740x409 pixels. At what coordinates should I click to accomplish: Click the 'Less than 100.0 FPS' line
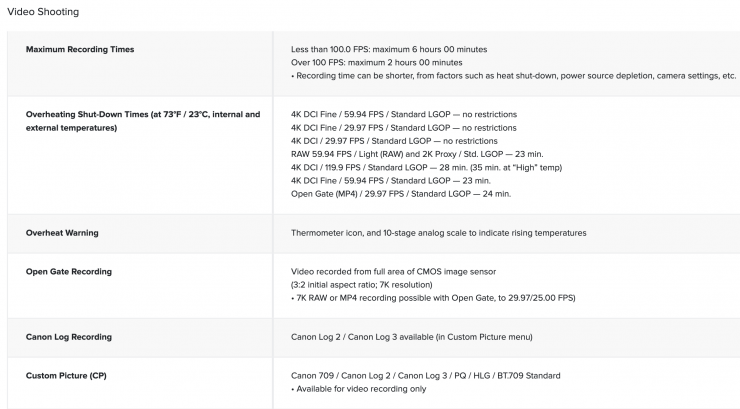[x=403, y=50]
